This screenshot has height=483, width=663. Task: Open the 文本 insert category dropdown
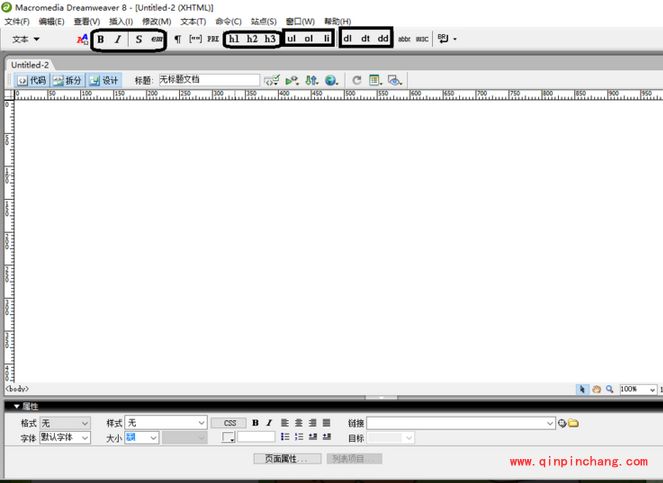pos(26,39)
